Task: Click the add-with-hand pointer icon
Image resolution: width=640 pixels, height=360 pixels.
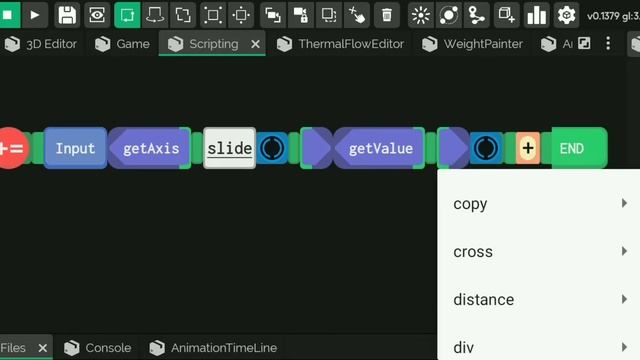Action: coord(357,15)
